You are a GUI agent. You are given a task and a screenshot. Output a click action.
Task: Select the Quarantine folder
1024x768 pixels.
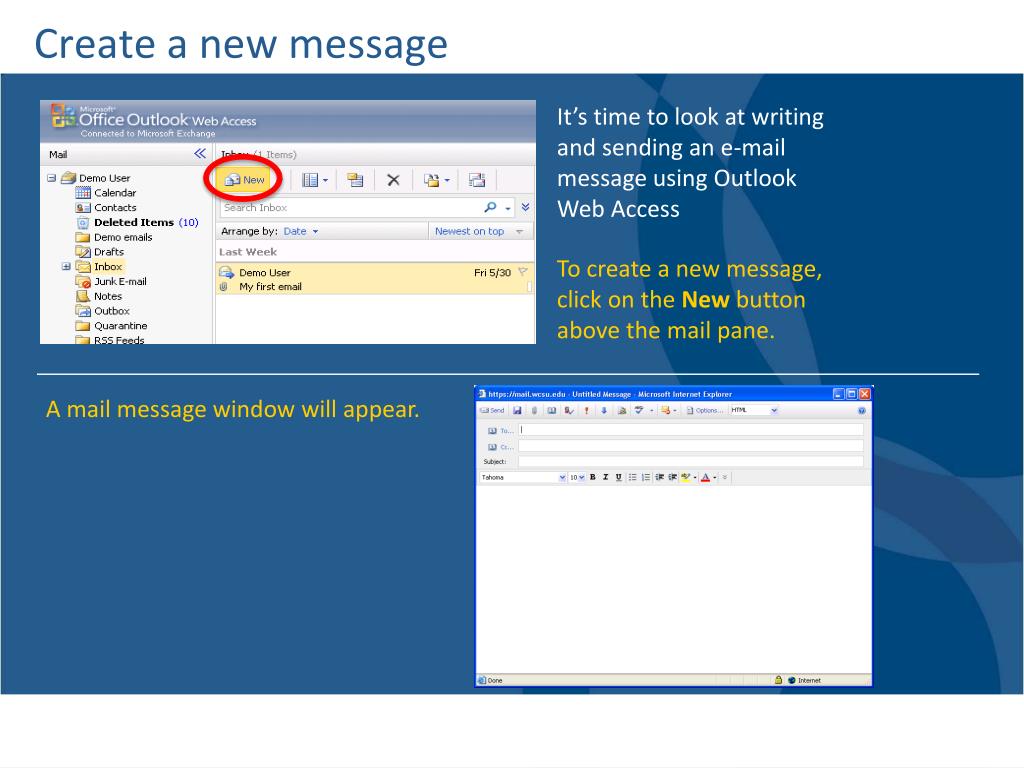112,326
